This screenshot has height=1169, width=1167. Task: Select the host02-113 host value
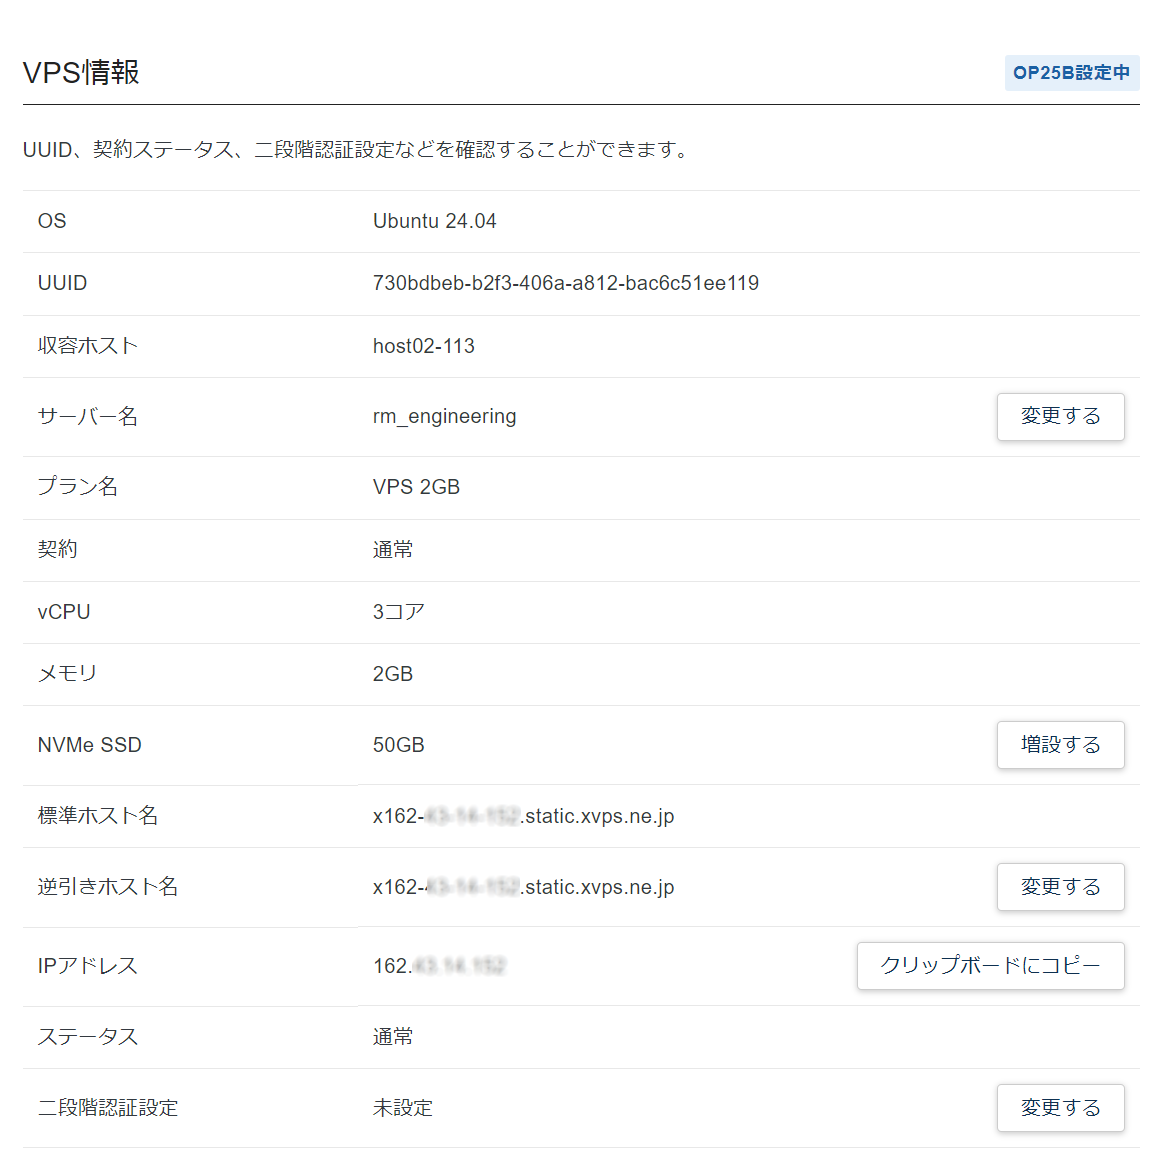coord(423,346)
